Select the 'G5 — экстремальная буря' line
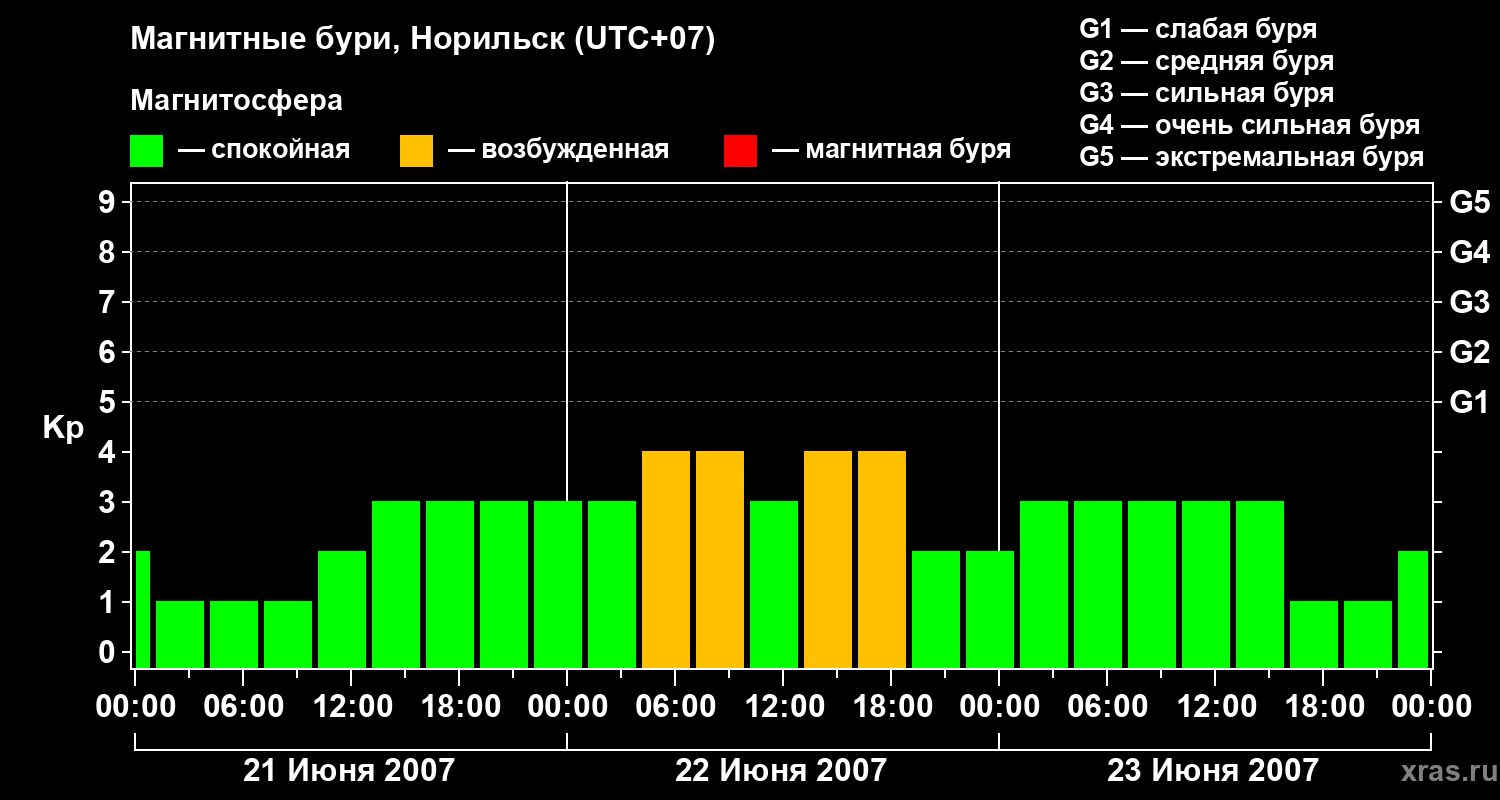The width and height of the screenshot is (1500, 800). point(1252,158)
